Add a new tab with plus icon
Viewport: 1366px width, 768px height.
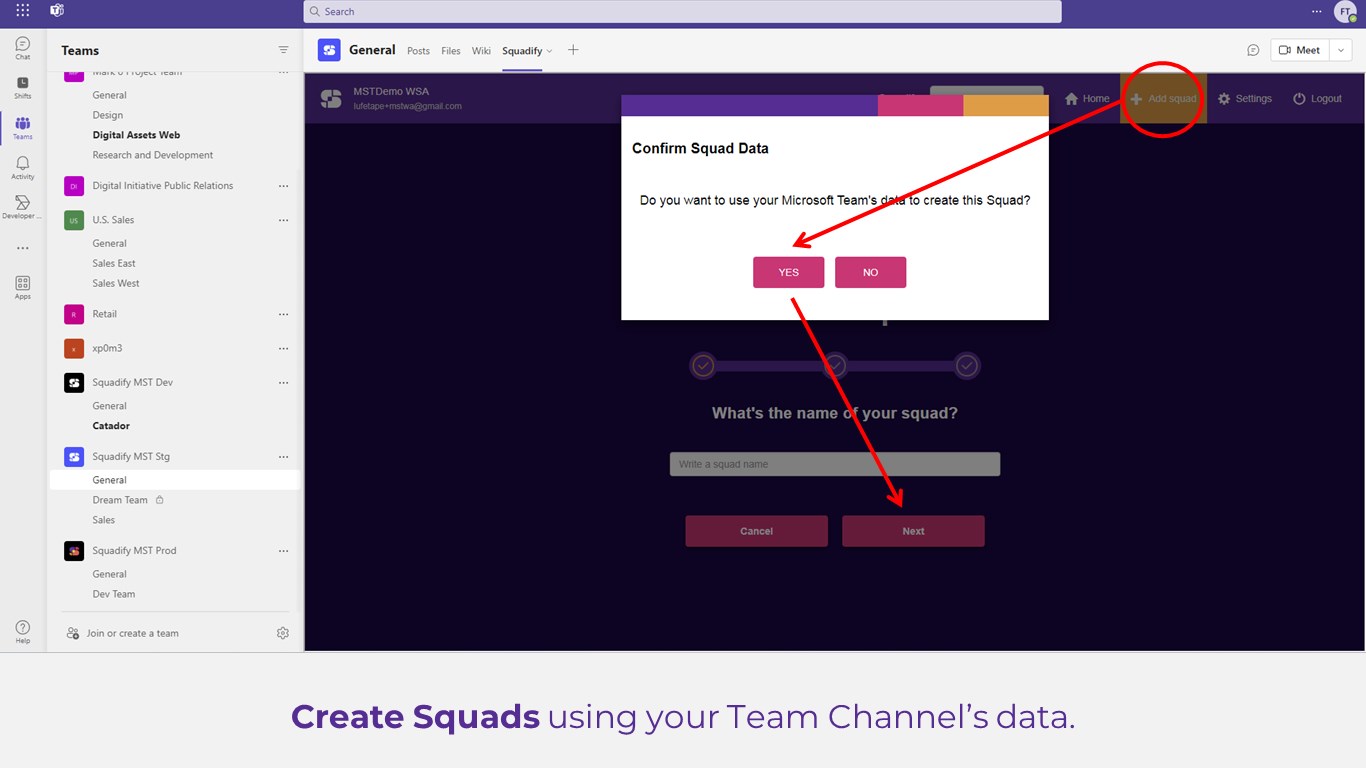573,50
